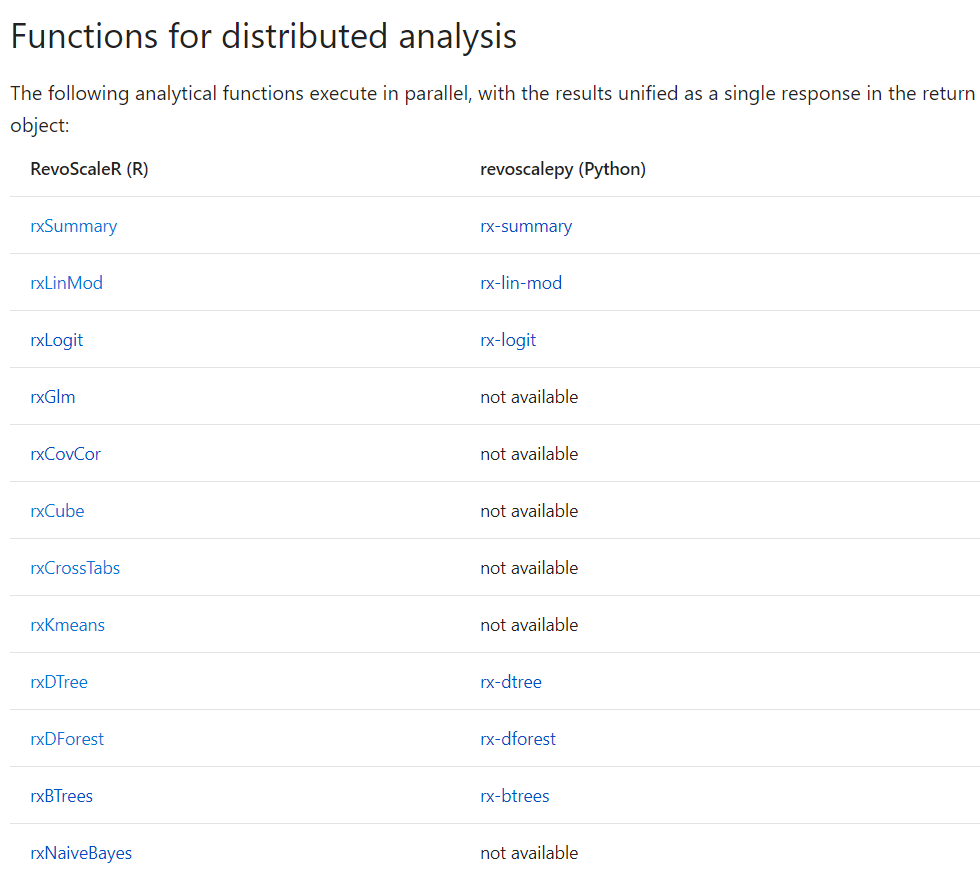Open the rx-dtree Python link
This screenshot has height=880, width=980.
click(511, 682)
